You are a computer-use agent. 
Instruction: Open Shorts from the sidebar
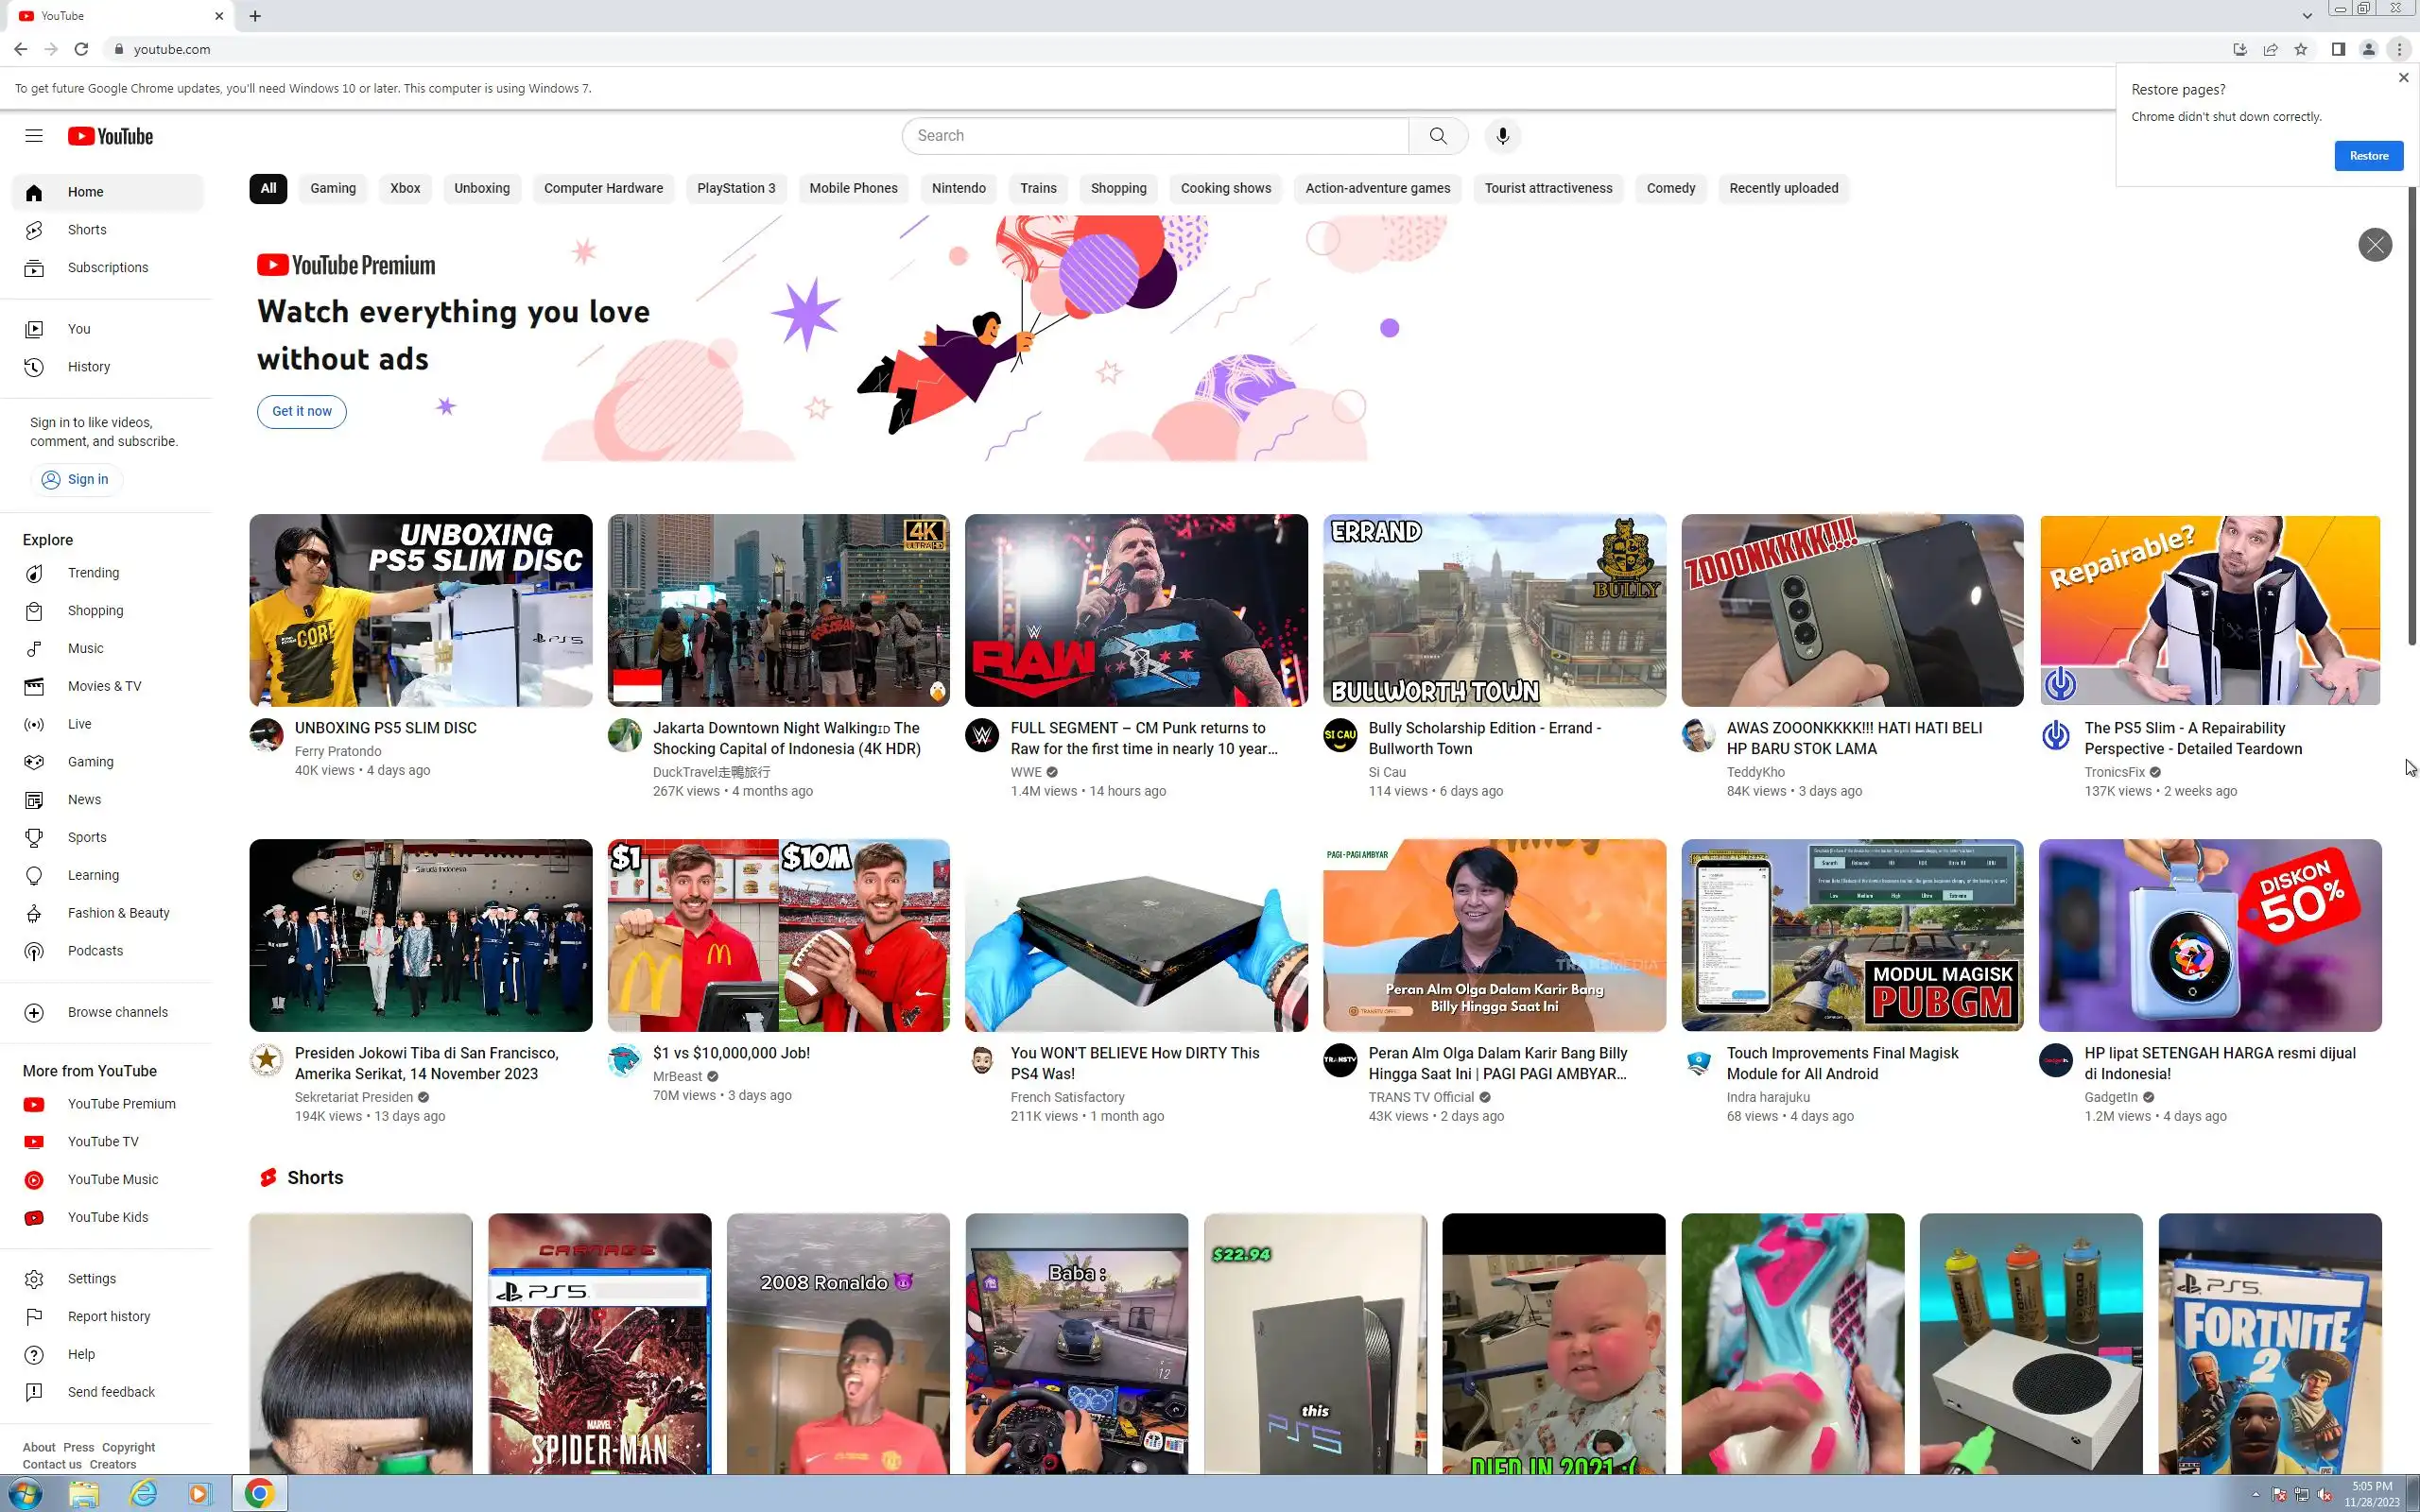87,230
